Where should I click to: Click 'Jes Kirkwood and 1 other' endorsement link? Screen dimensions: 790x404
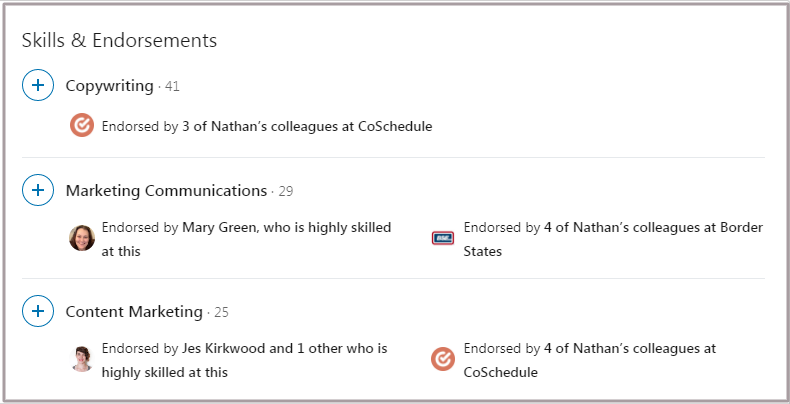244,360
